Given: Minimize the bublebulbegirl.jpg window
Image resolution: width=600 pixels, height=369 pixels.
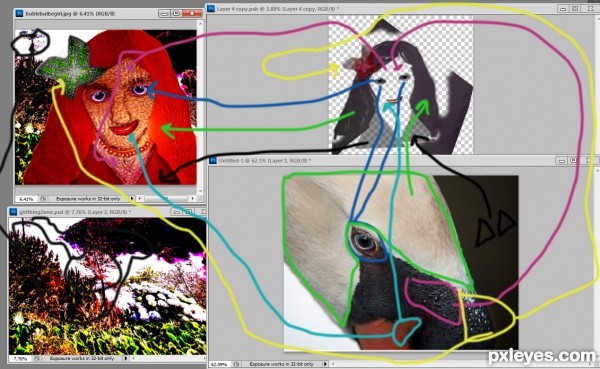Looking at the screenshot, I should tap(164, 13).
